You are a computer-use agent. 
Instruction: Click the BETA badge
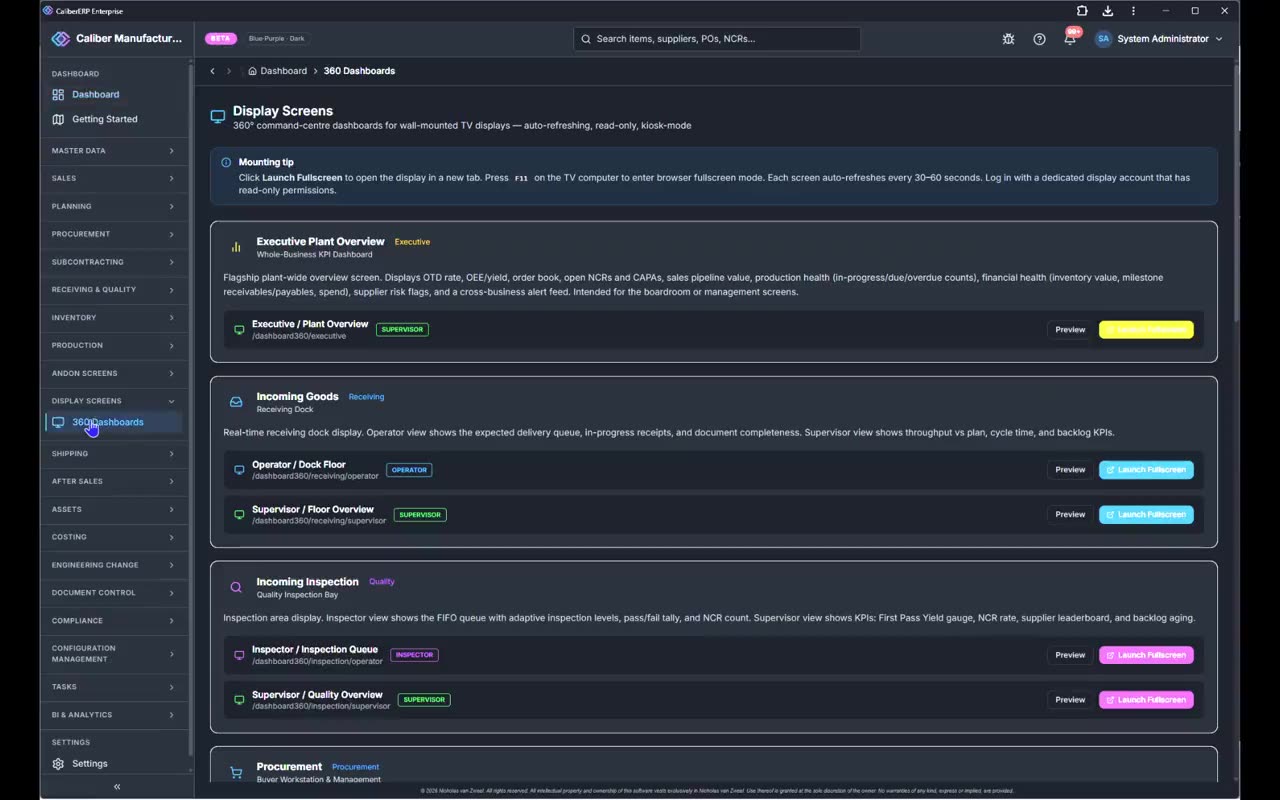pos(221,39)
